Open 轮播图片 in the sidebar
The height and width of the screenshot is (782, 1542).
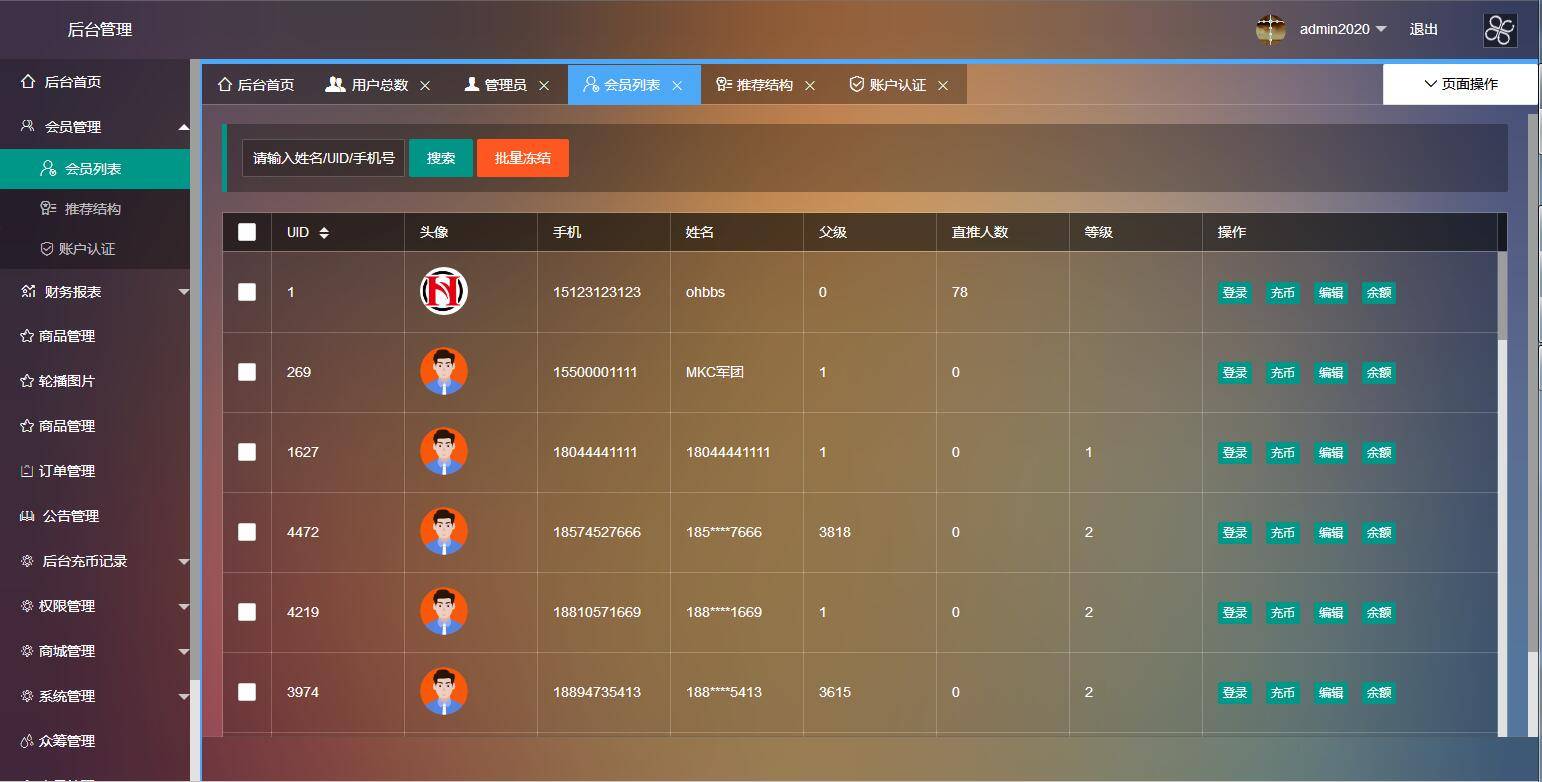tap(66, 381)
